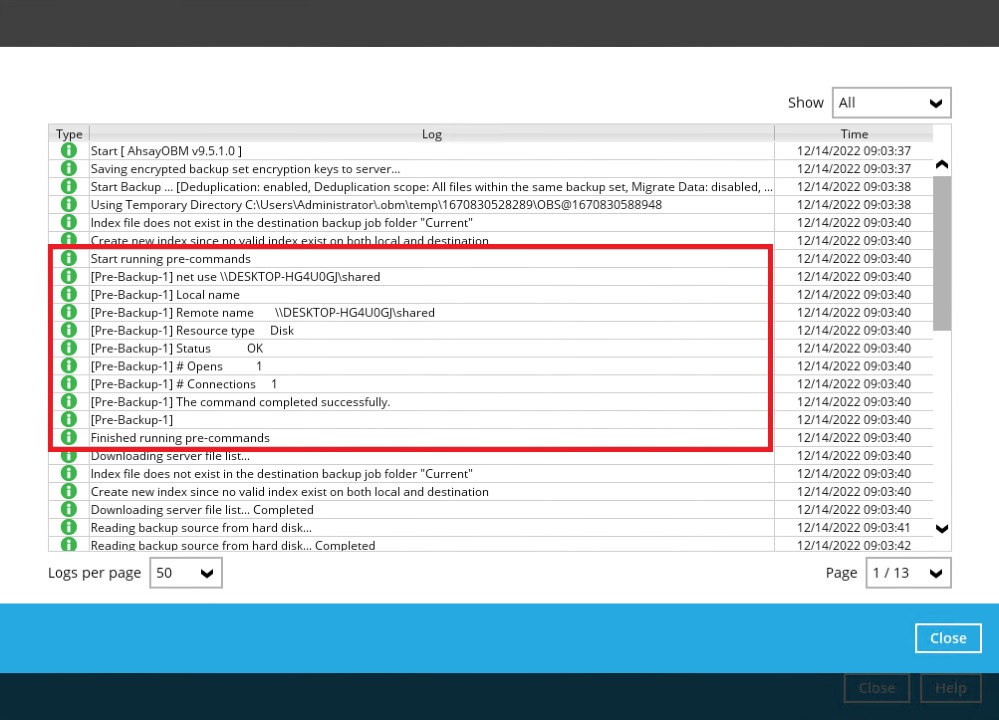
Task: Click info icon for Finished running pre-commands
Action: pyautogui.click(x=69, y=438)
